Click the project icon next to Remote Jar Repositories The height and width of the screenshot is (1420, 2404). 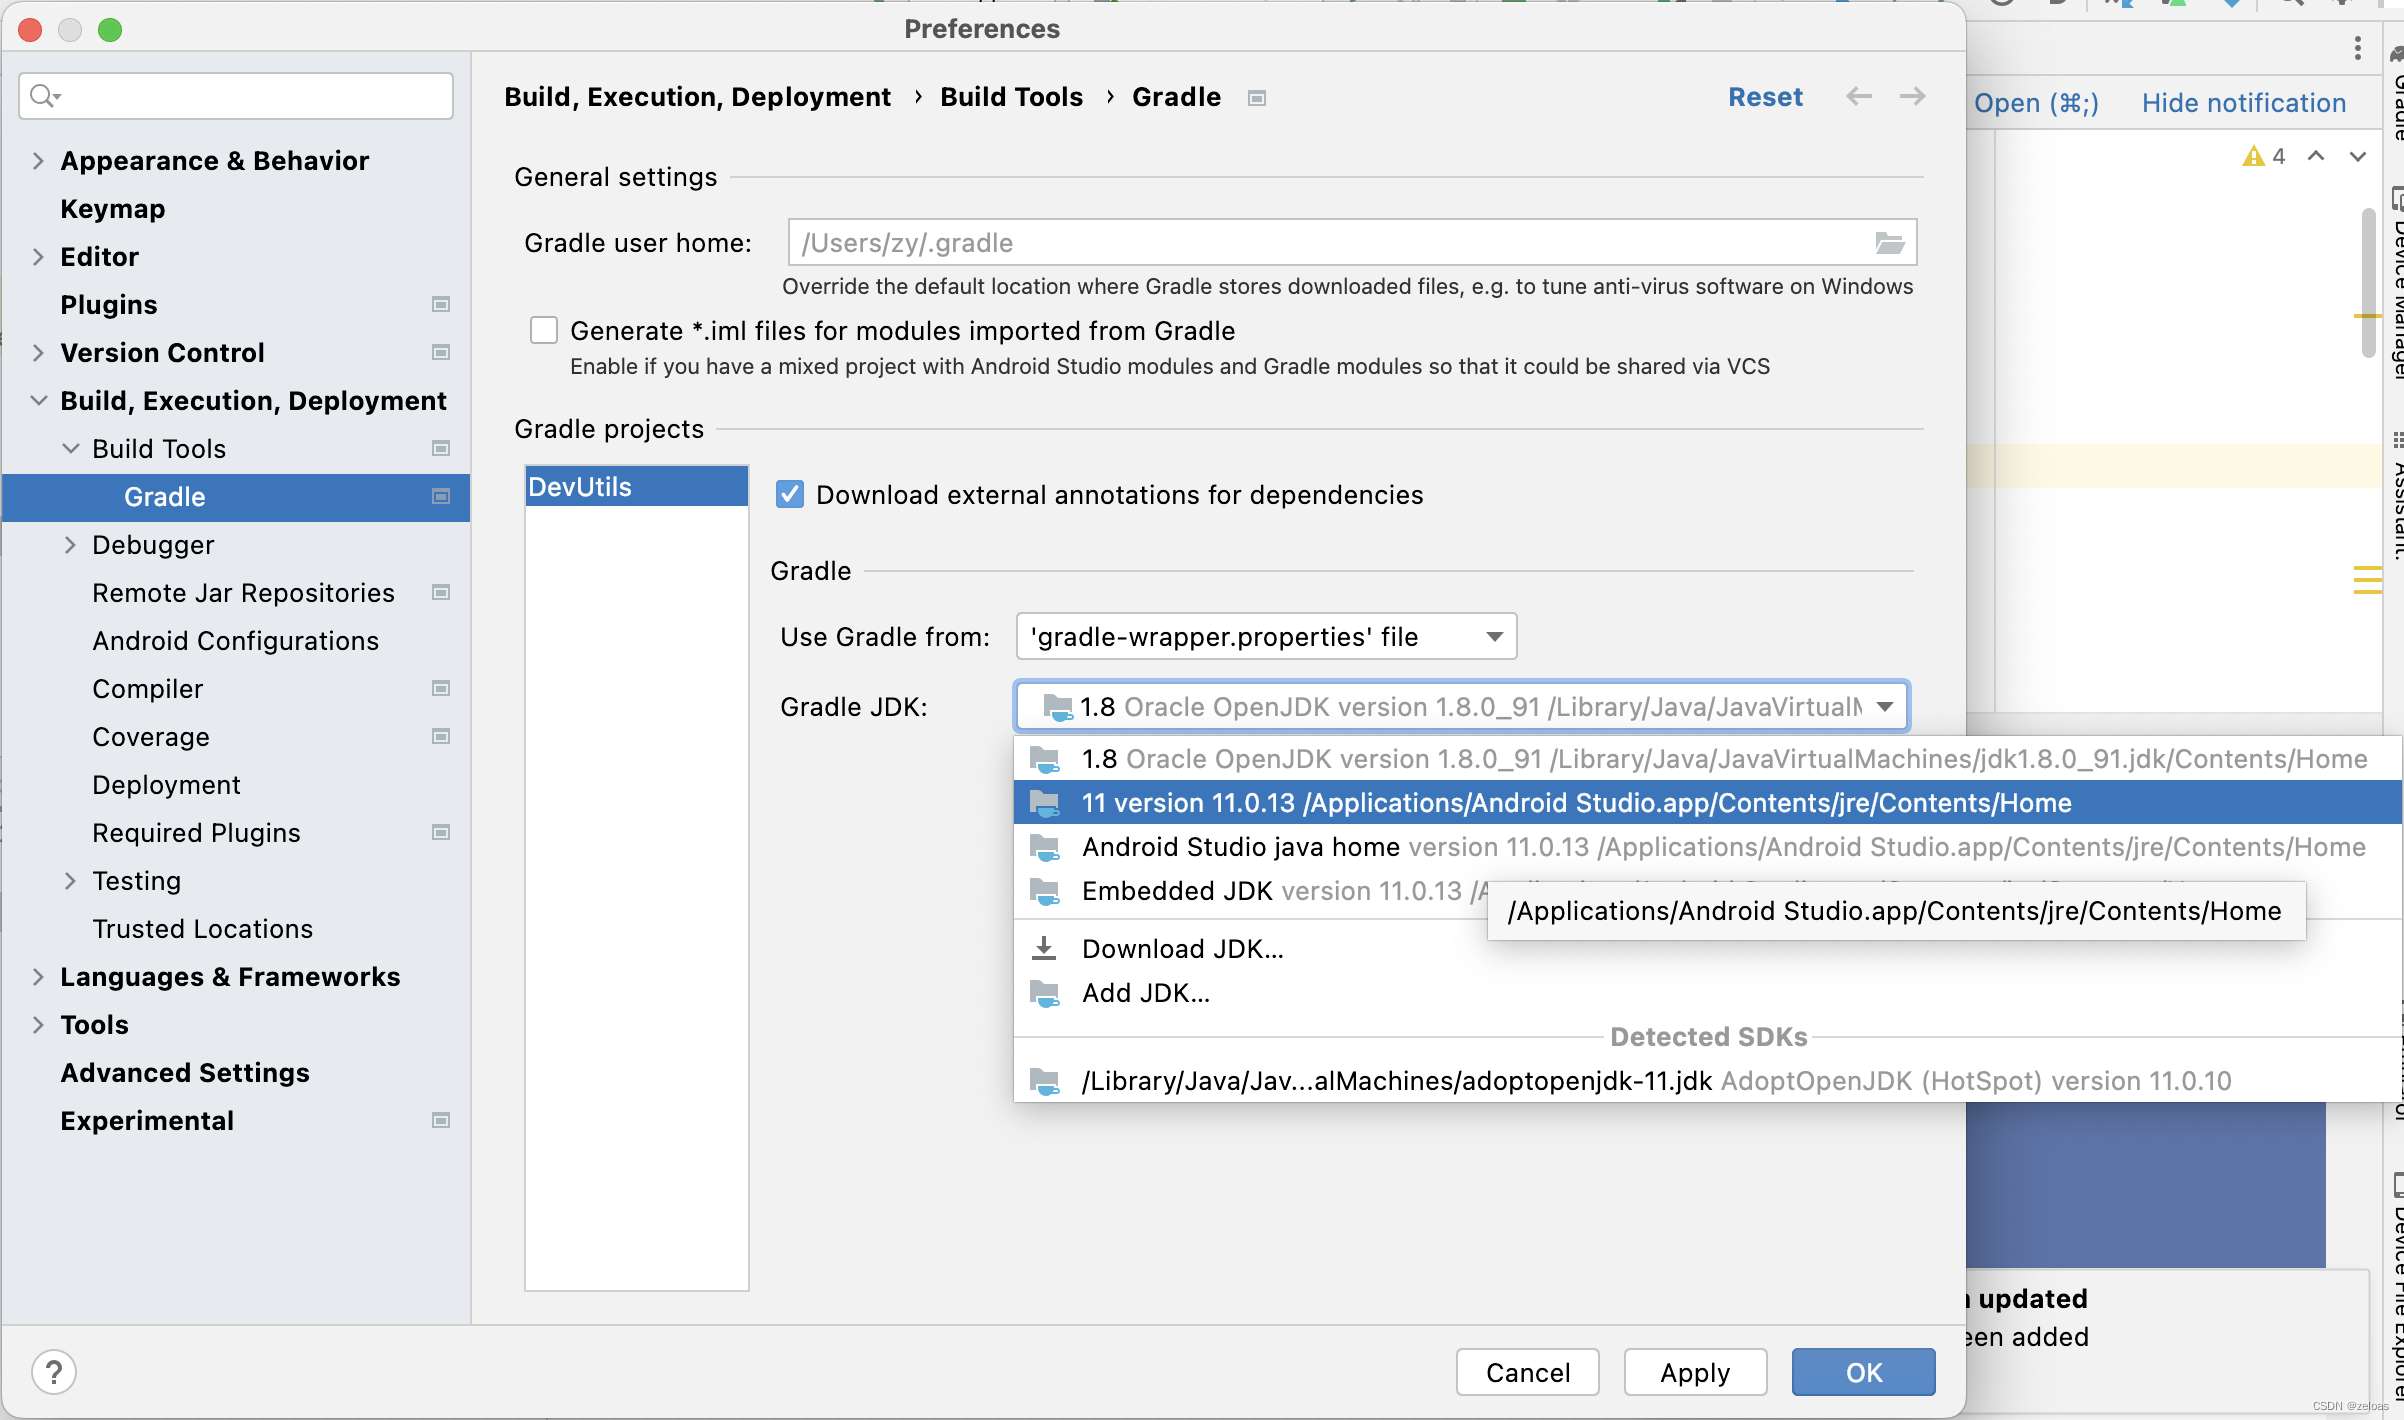tap(440, 592)
